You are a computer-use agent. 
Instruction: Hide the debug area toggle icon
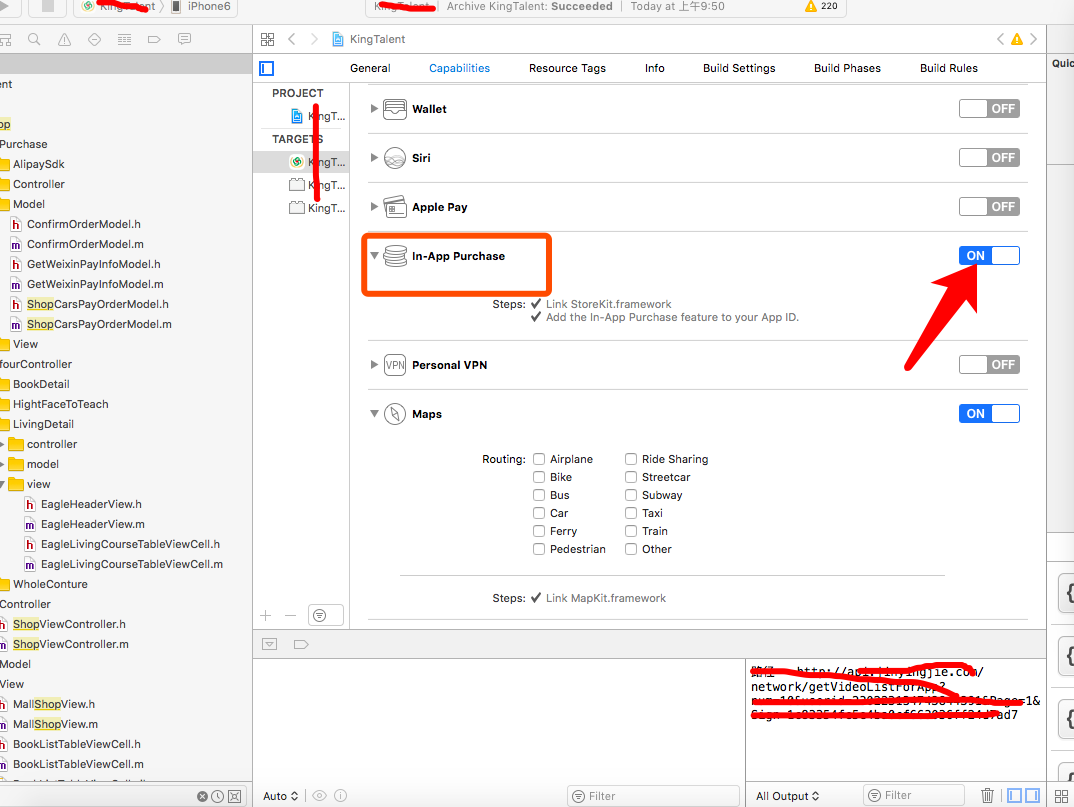pos(270,644)
